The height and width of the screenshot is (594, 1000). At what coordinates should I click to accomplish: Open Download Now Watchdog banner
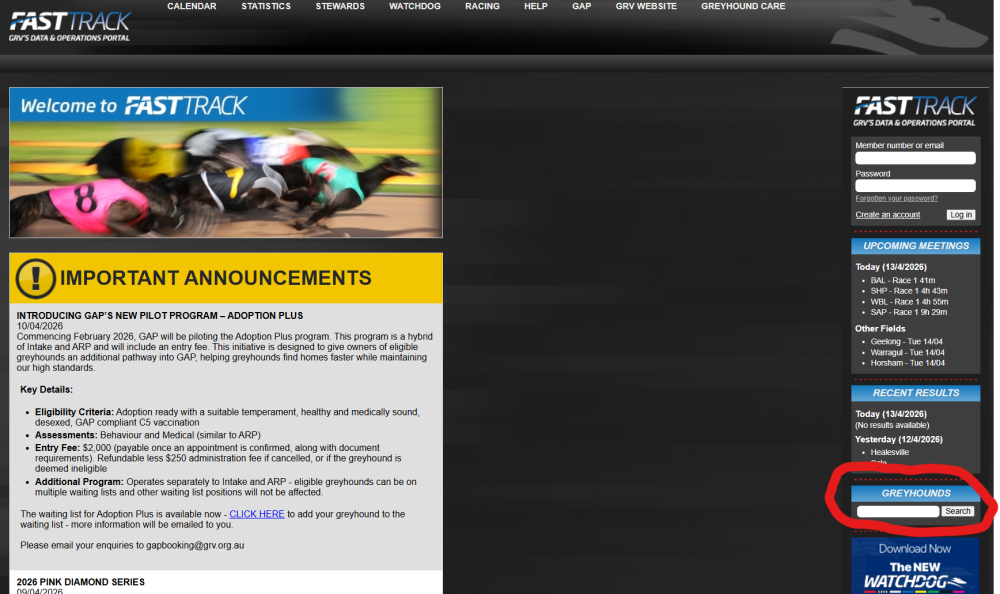915,566
